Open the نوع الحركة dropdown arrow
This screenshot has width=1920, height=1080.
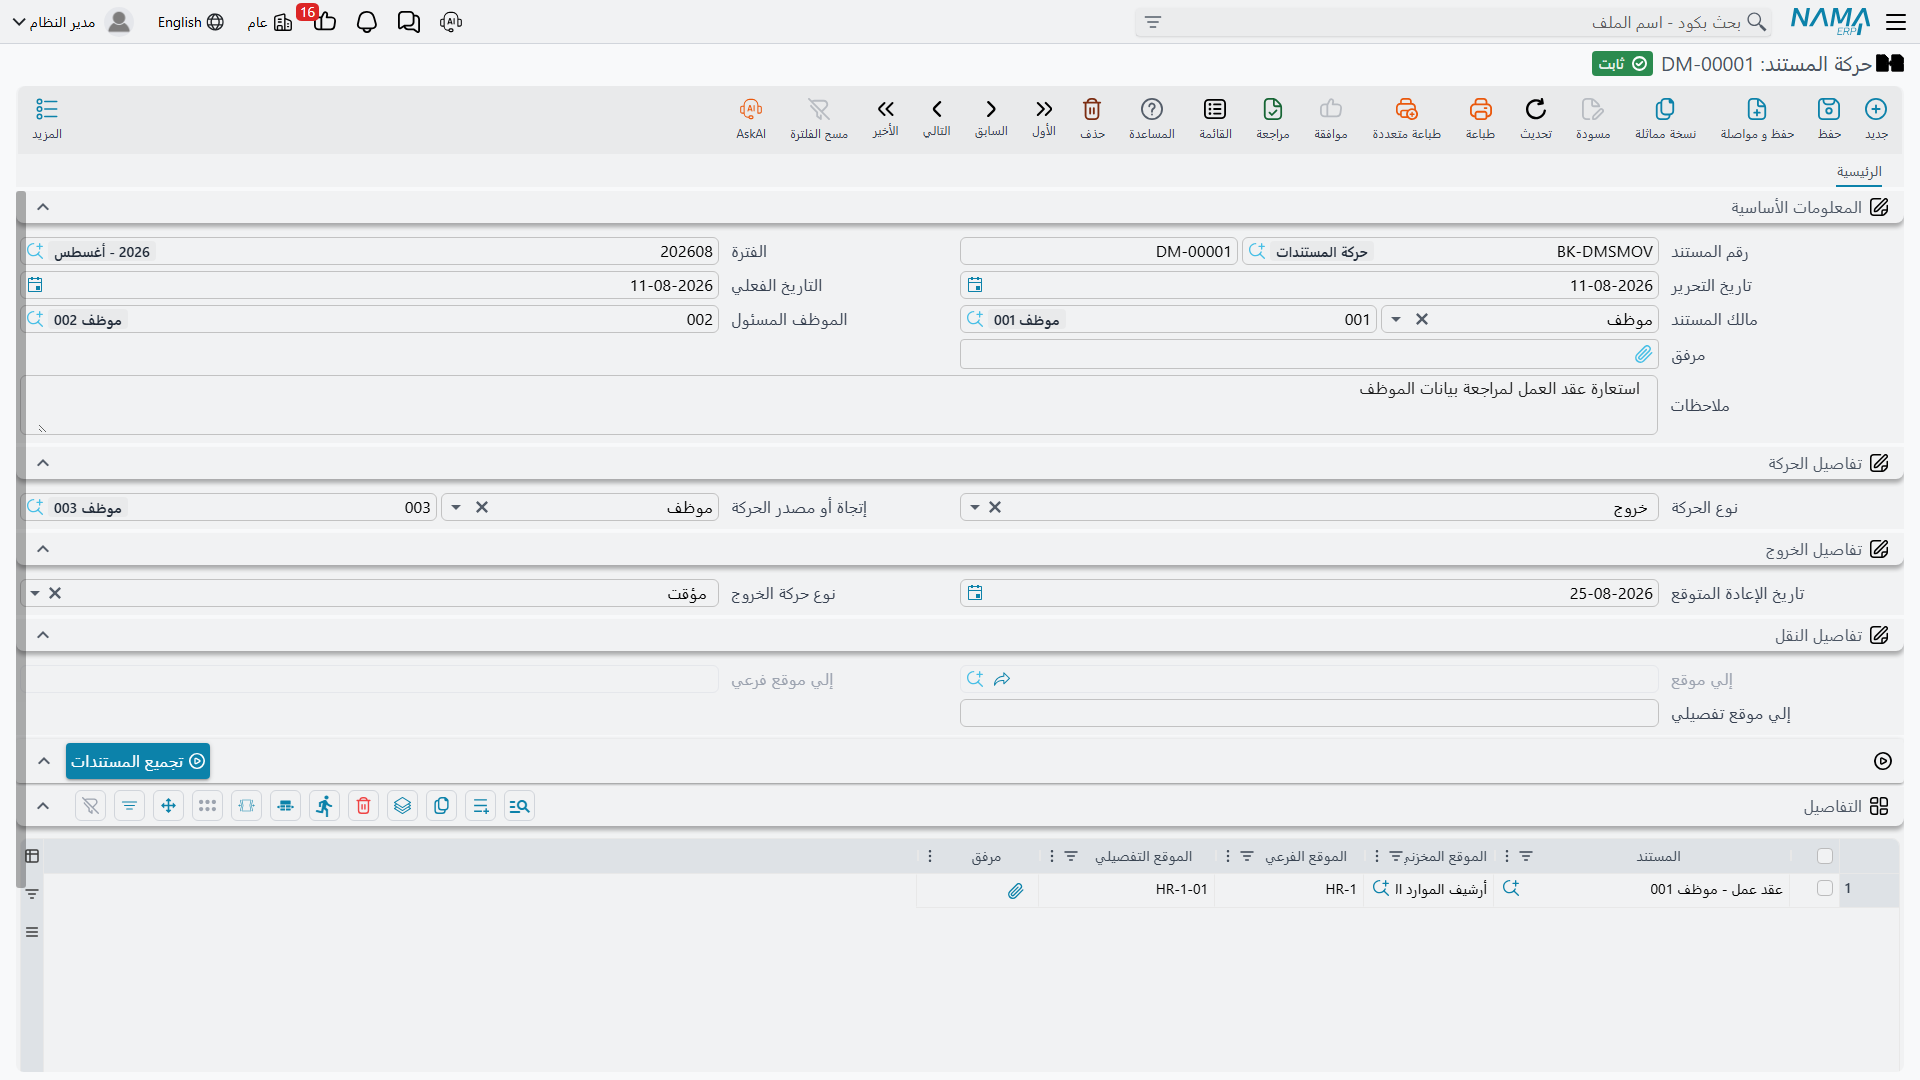click(x=975, y=507)
